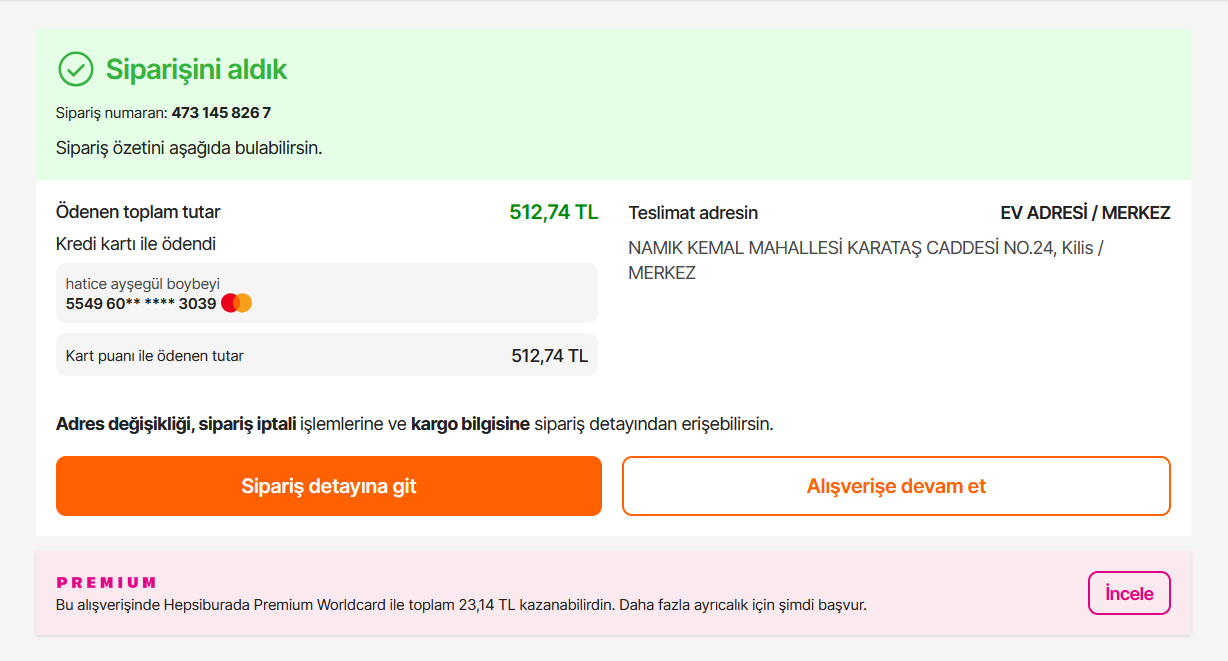1228x661 pixels.
Task: Go to order details via Sipariş detayına git
Action: 329,486
